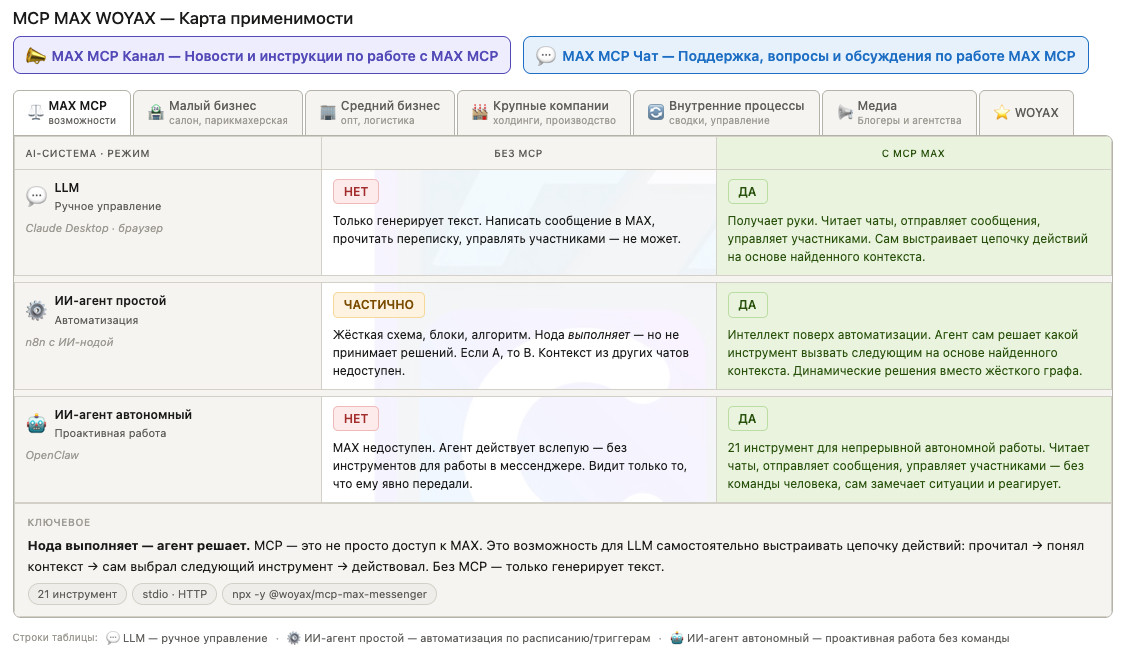Click the star icon on WOYAX tab
1130x663 pixels.
click(1002, 112)
